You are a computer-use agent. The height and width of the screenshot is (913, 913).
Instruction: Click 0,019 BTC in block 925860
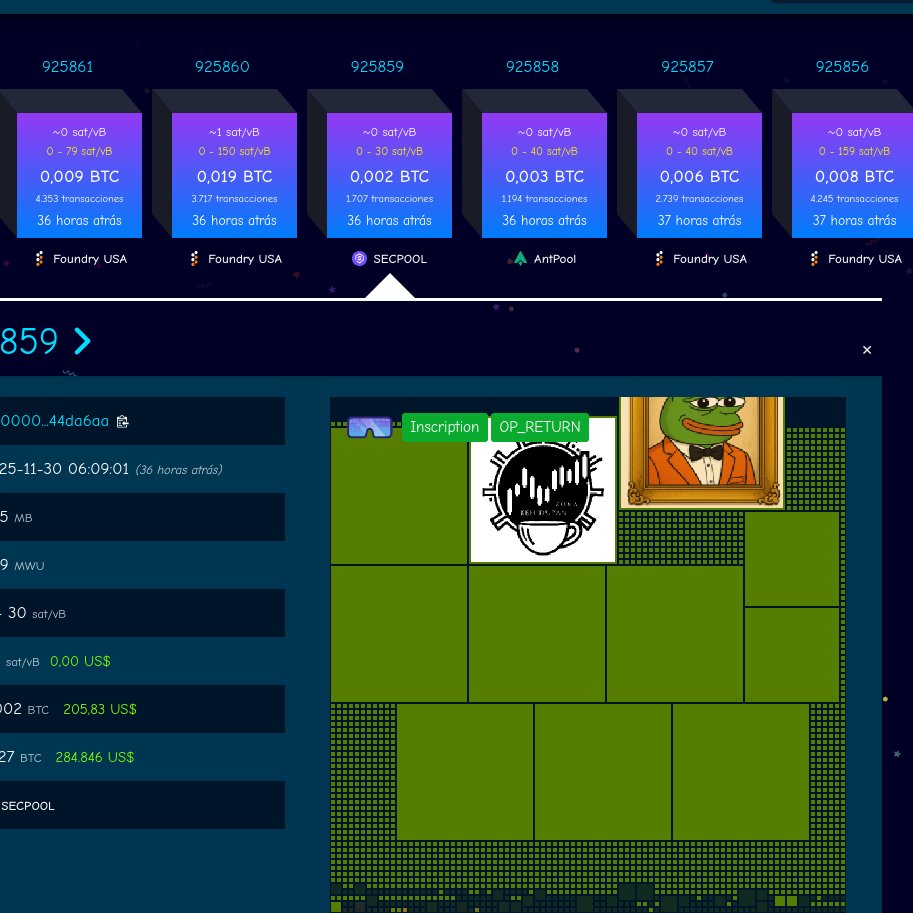(x=235, y=176)
